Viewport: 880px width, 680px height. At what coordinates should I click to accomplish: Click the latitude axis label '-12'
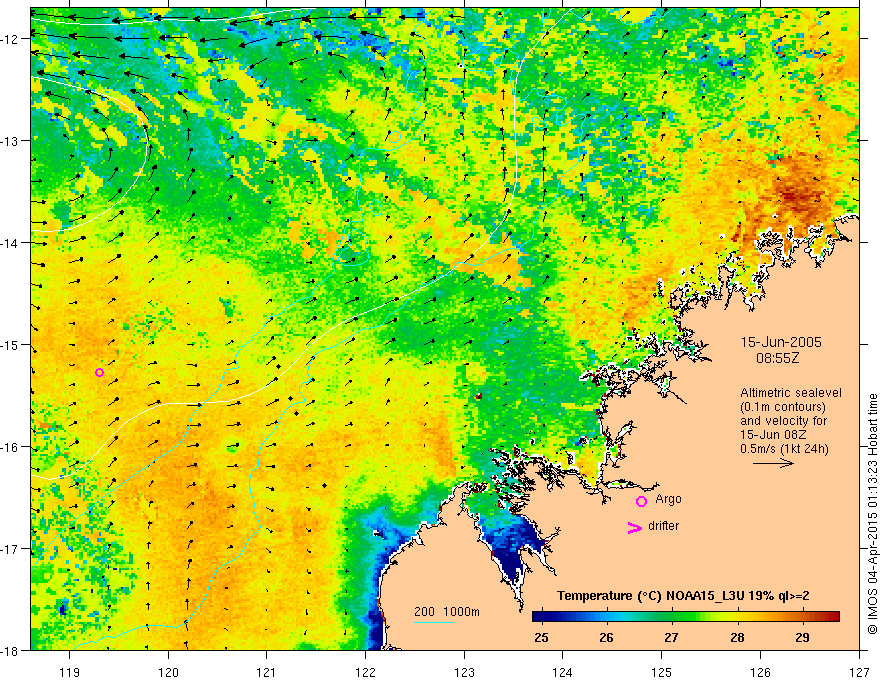(11, 39)
